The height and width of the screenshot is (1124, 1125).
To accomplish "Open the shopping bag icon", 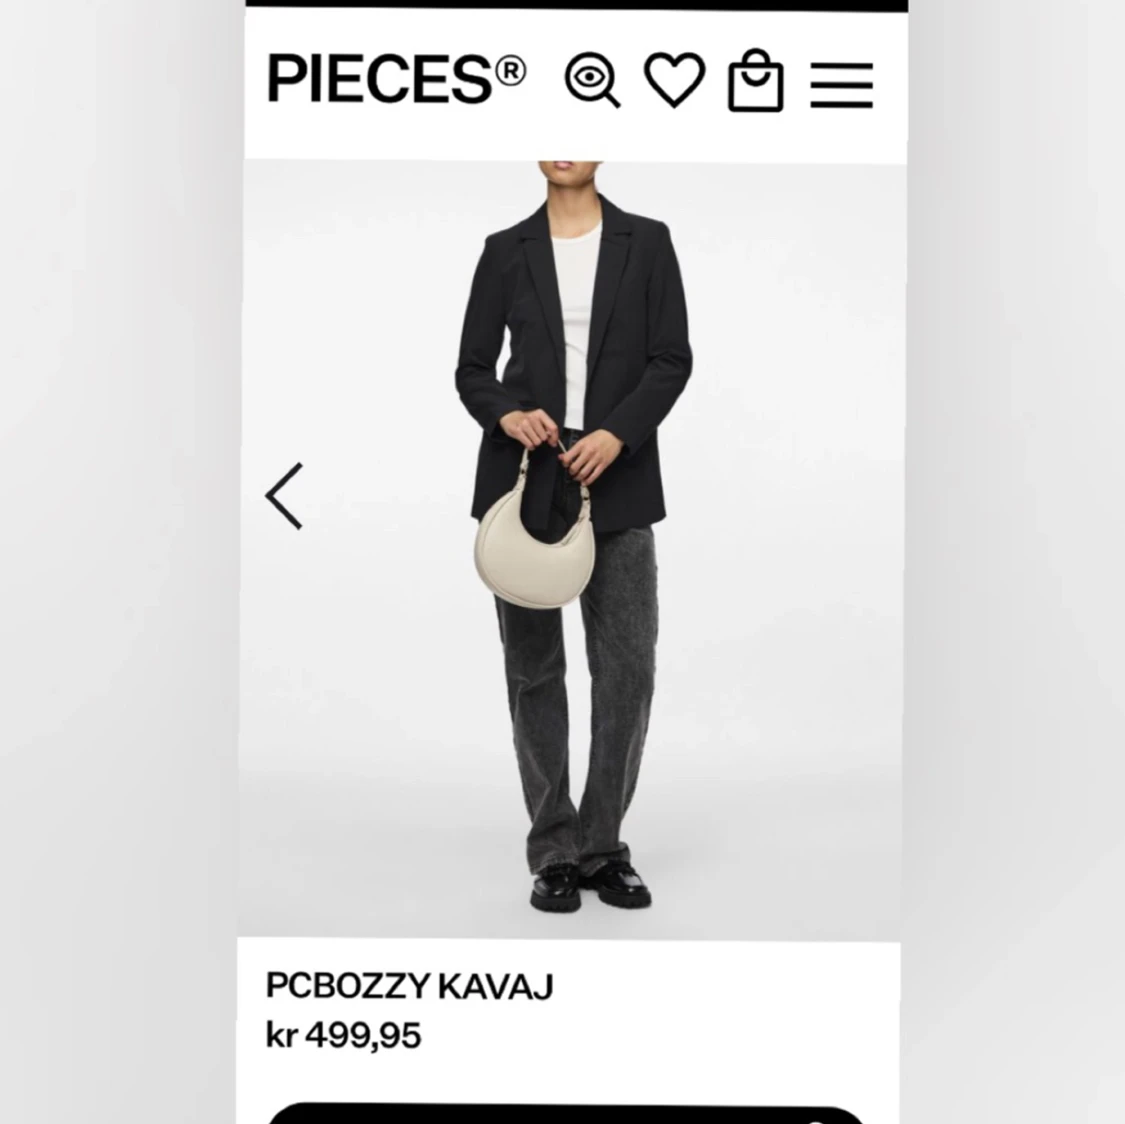I will point(756,80).
